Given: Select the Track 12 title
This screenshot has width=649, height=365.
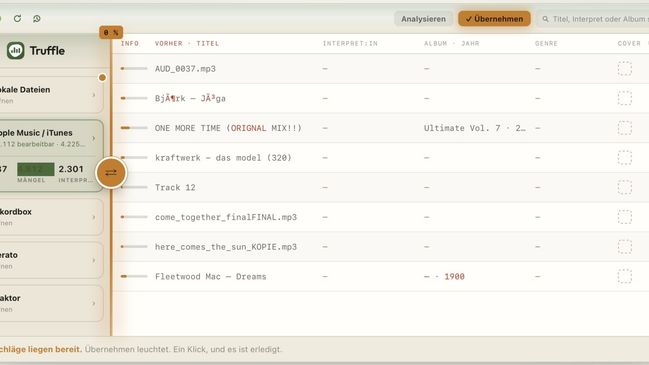Looking at the screenshot, I should click(175, 187).
